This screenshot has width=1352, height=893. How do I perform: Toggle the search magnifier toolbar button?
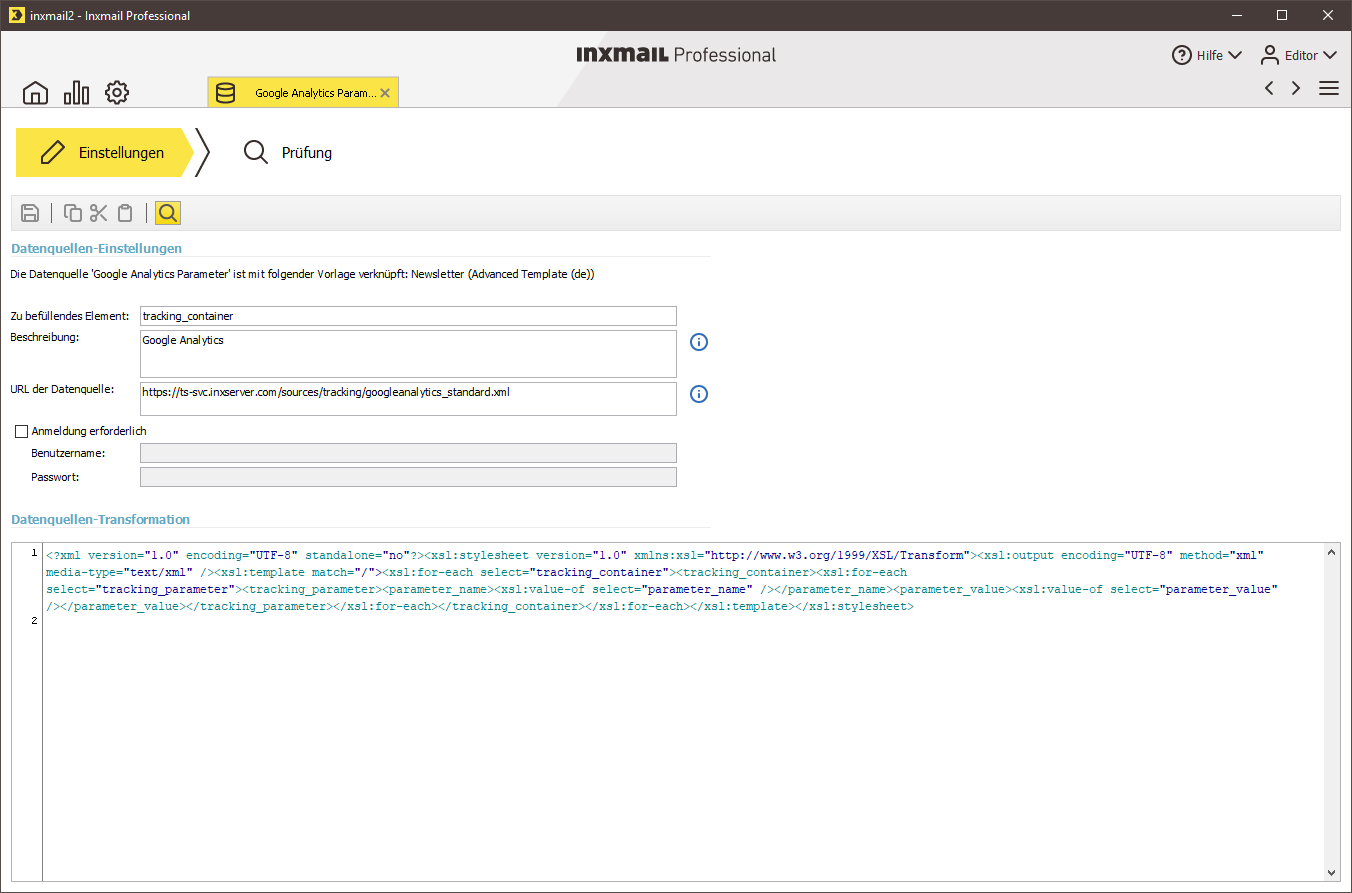pyautogui.click(x=168, y=212)
